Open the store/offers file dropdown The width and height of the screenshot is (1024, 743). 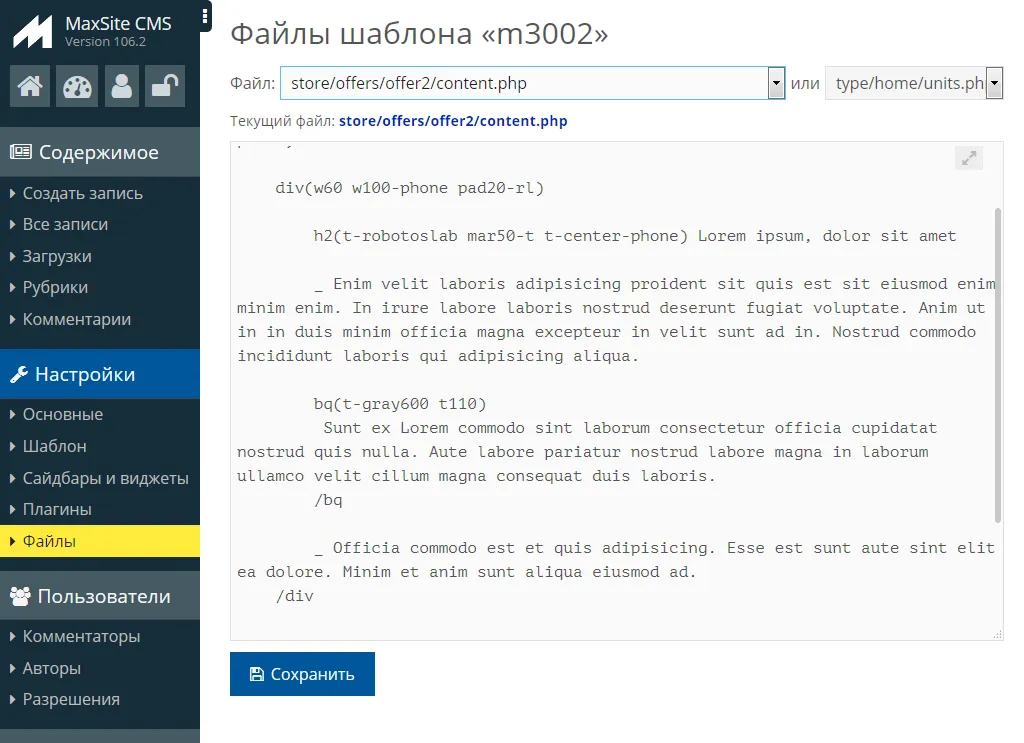click(x=532, y=83)
